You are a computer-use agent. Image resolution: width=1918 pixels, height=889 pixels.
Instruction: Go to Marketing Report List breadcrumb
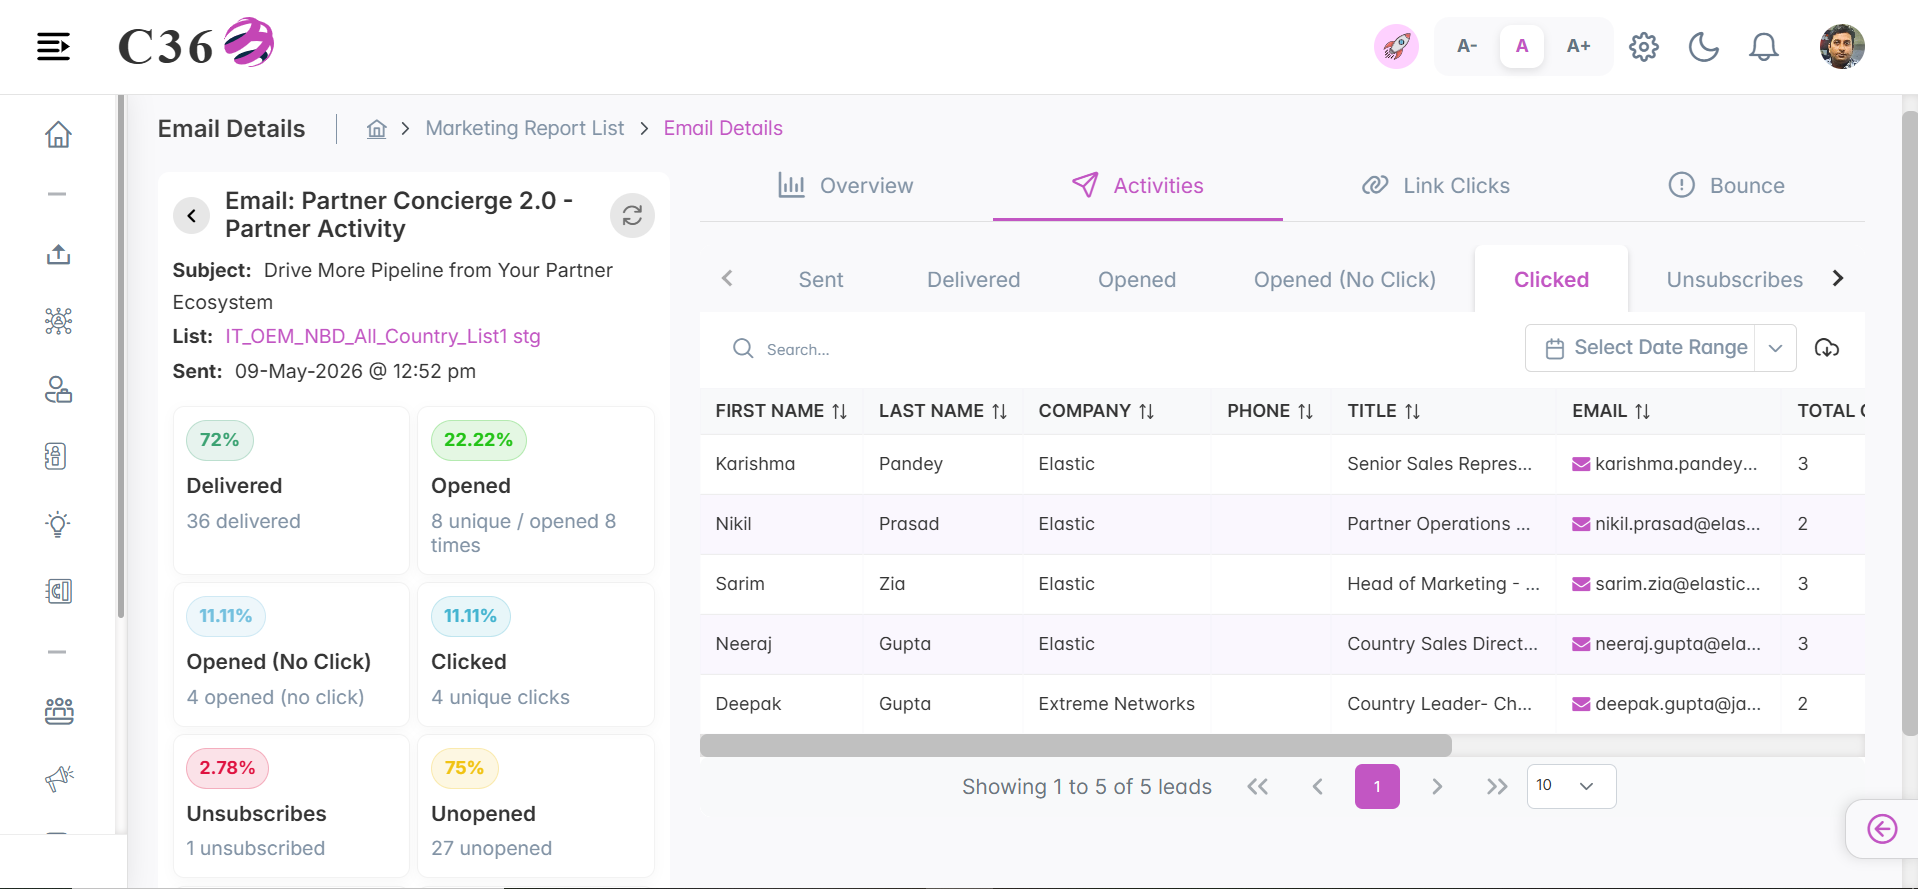[524, 128]
